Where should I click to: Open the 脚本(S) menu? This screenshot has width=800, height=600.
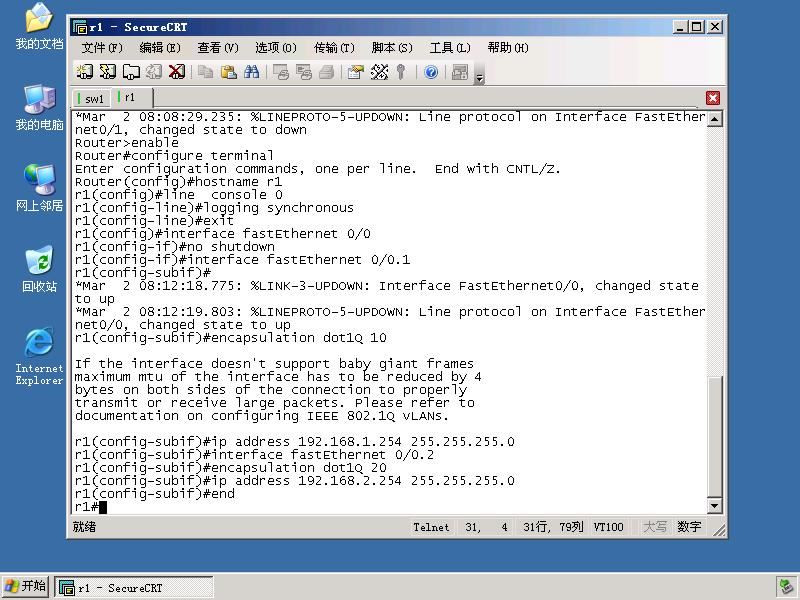392,48
